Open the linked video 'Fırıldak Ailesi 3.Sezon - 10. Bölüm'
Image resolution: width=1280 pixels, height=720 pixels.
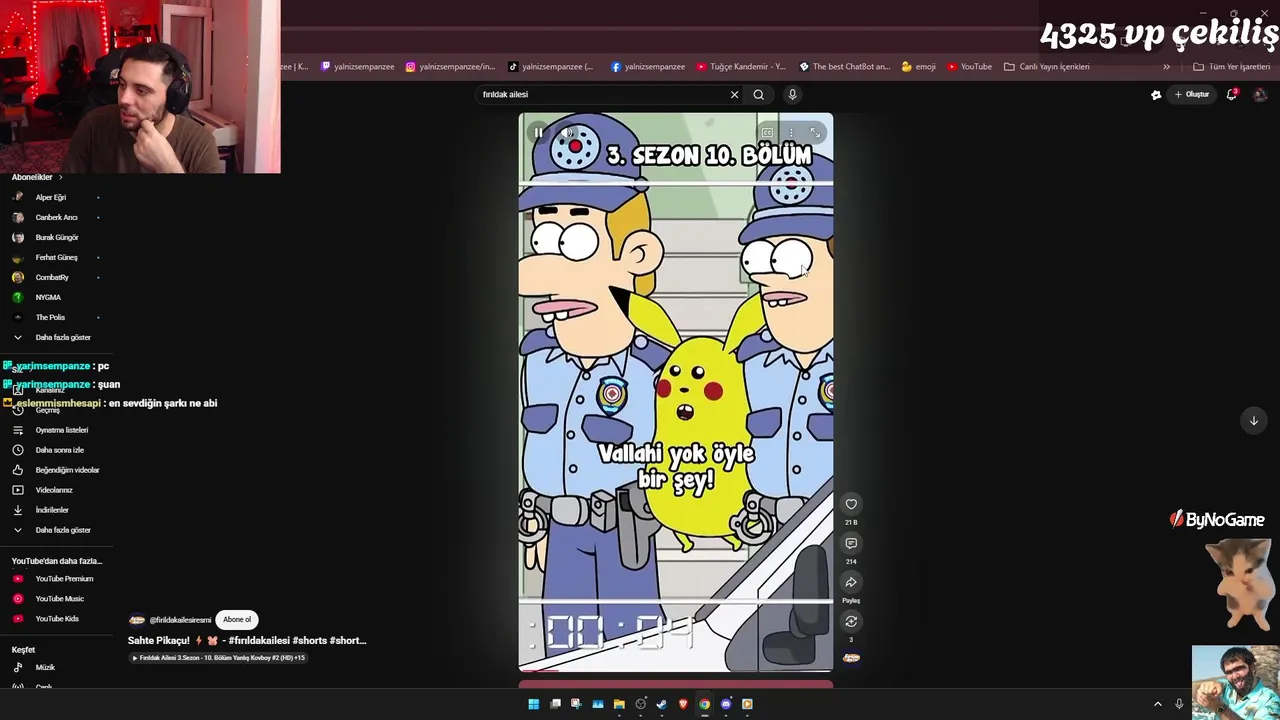(x=219, y=658)
